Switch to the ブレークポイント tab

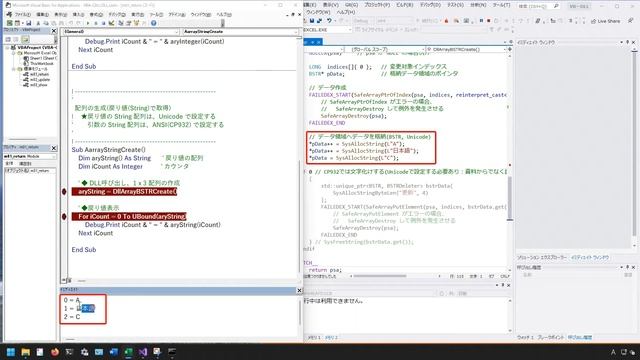tap(551, 338)
